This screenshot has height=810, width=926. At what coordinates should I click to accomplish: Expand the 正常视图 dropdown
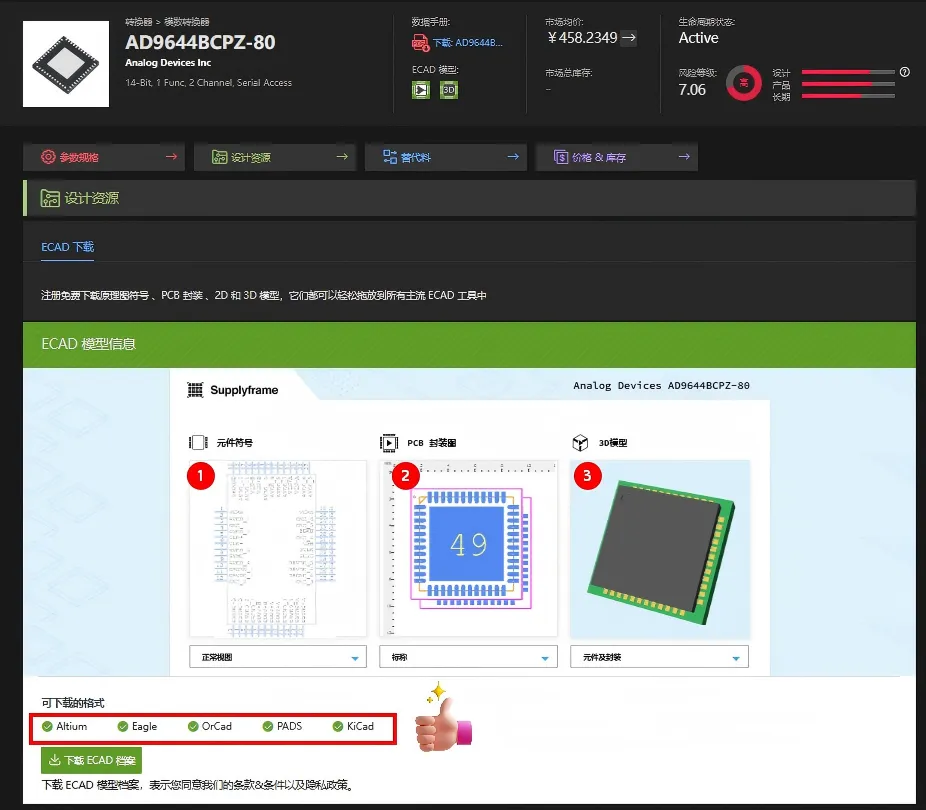click(278, 657)
